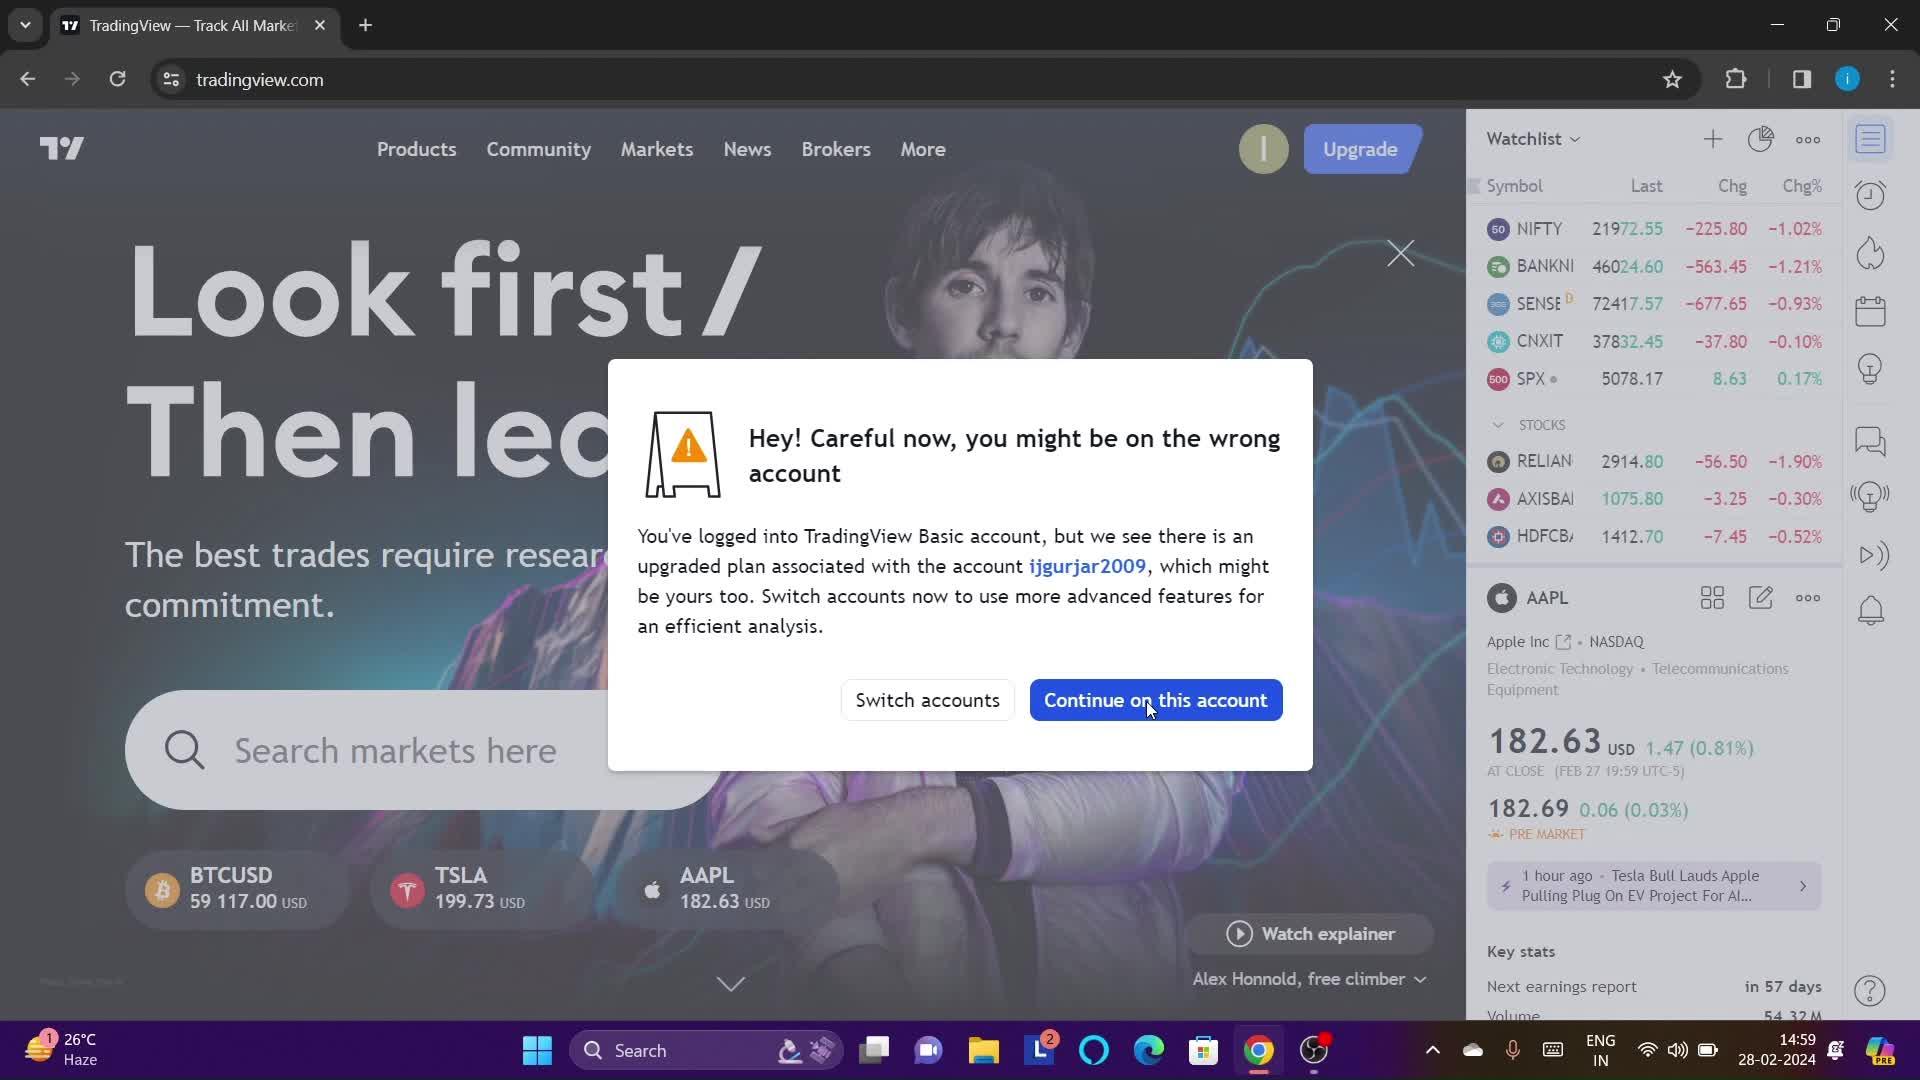Open the More menu
Image resolution: width=1920 pixels, height=1080 pixels.
(x=922, y=149)
